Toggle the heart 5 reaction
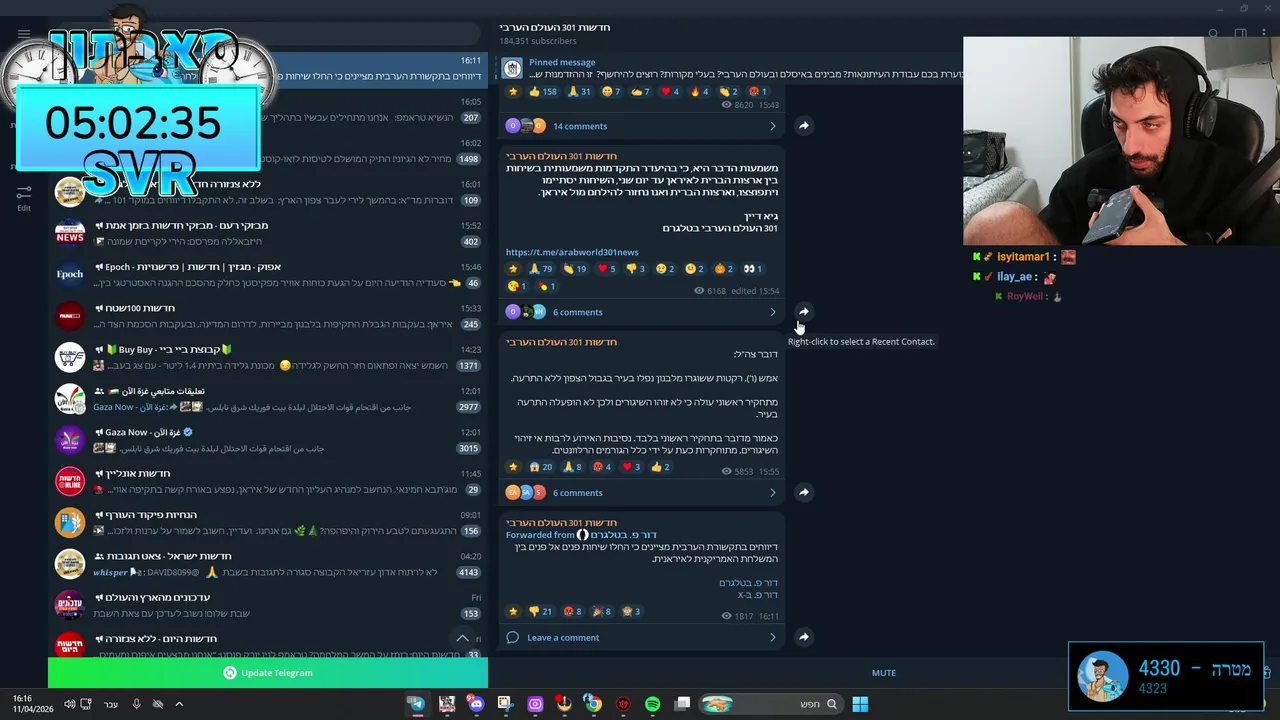The height and width of the screenshot is (720, 1280). click(607, 269)
